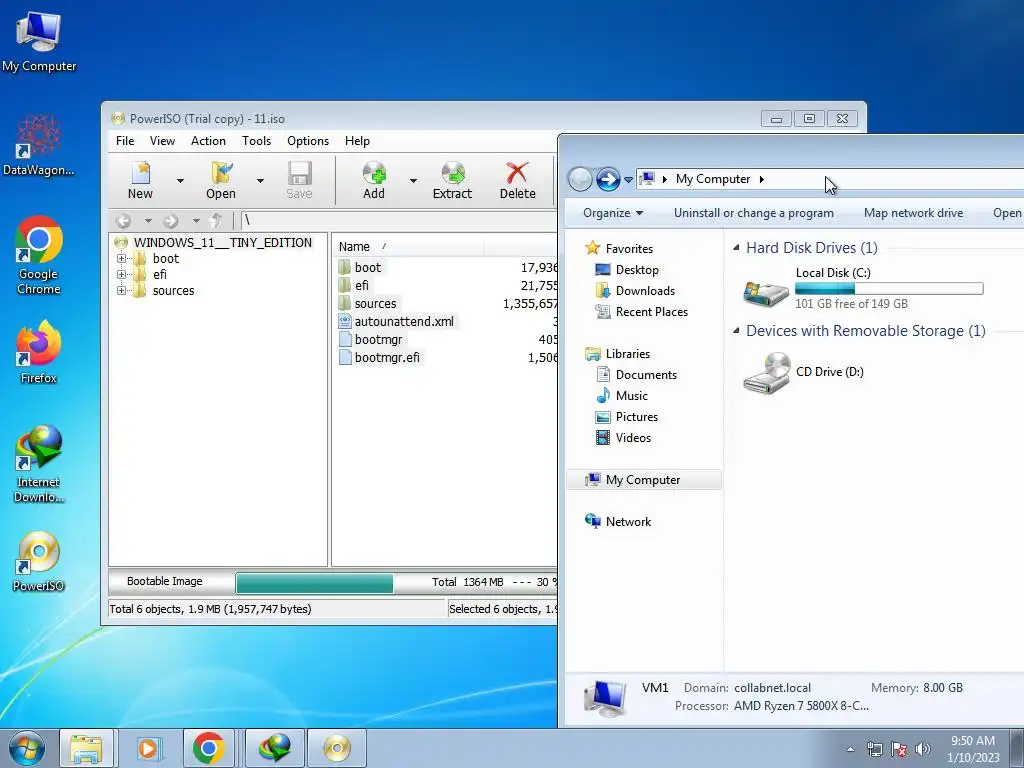Click PowerISO's back navigation arrow
The height and width of the screenshot is (768, 1024).
123,221
